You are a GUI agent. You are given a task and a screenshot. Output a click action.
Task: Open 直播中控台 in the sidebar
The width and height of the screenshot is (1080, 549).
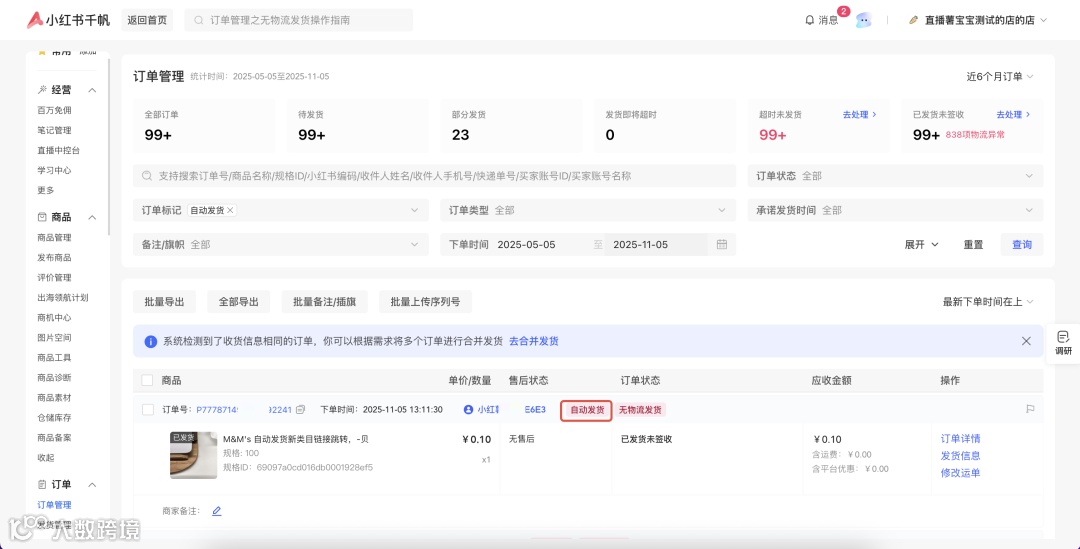59,150
